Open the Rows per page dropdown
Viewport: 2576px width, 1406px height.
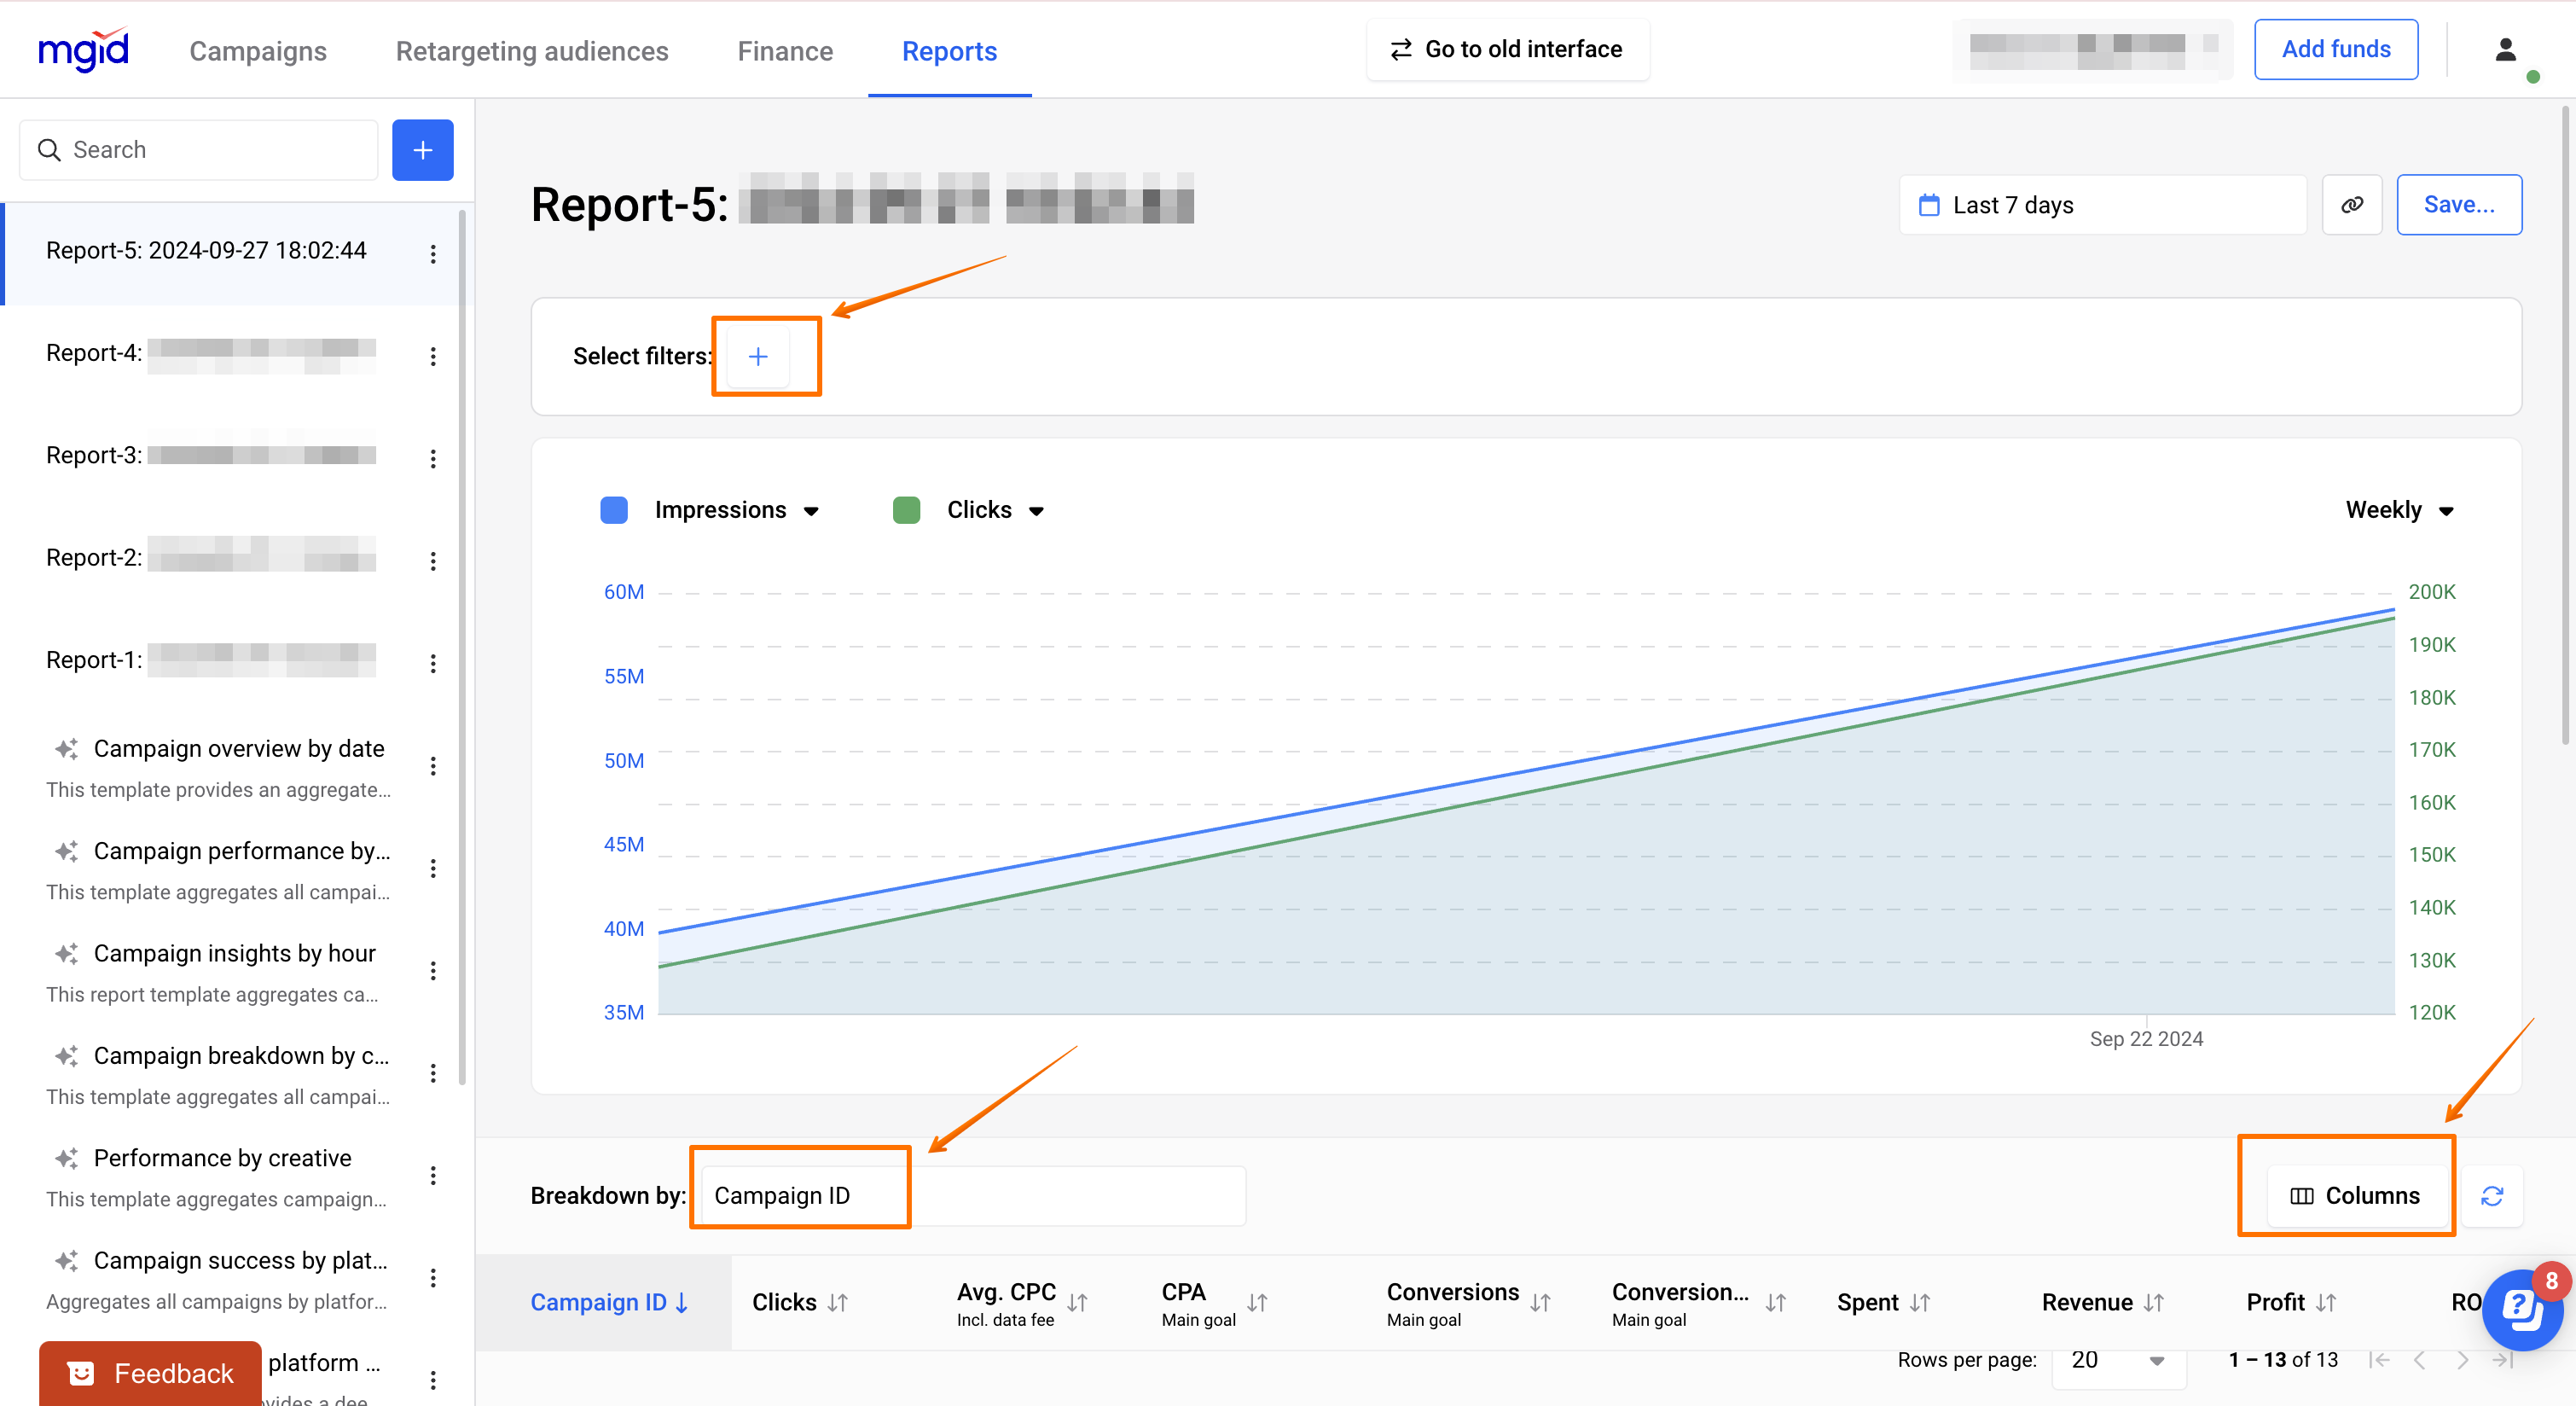point(2118,1360)
